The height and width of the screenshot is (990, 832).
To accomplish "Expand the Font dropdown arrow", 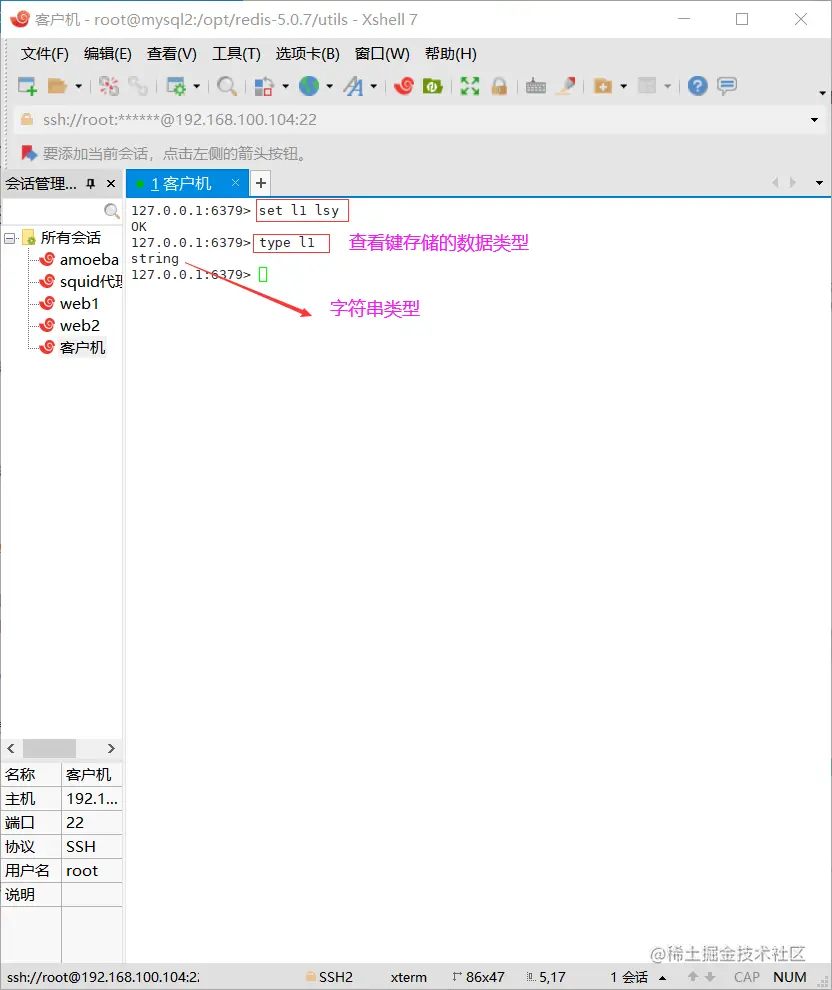I will click(374, 86).
